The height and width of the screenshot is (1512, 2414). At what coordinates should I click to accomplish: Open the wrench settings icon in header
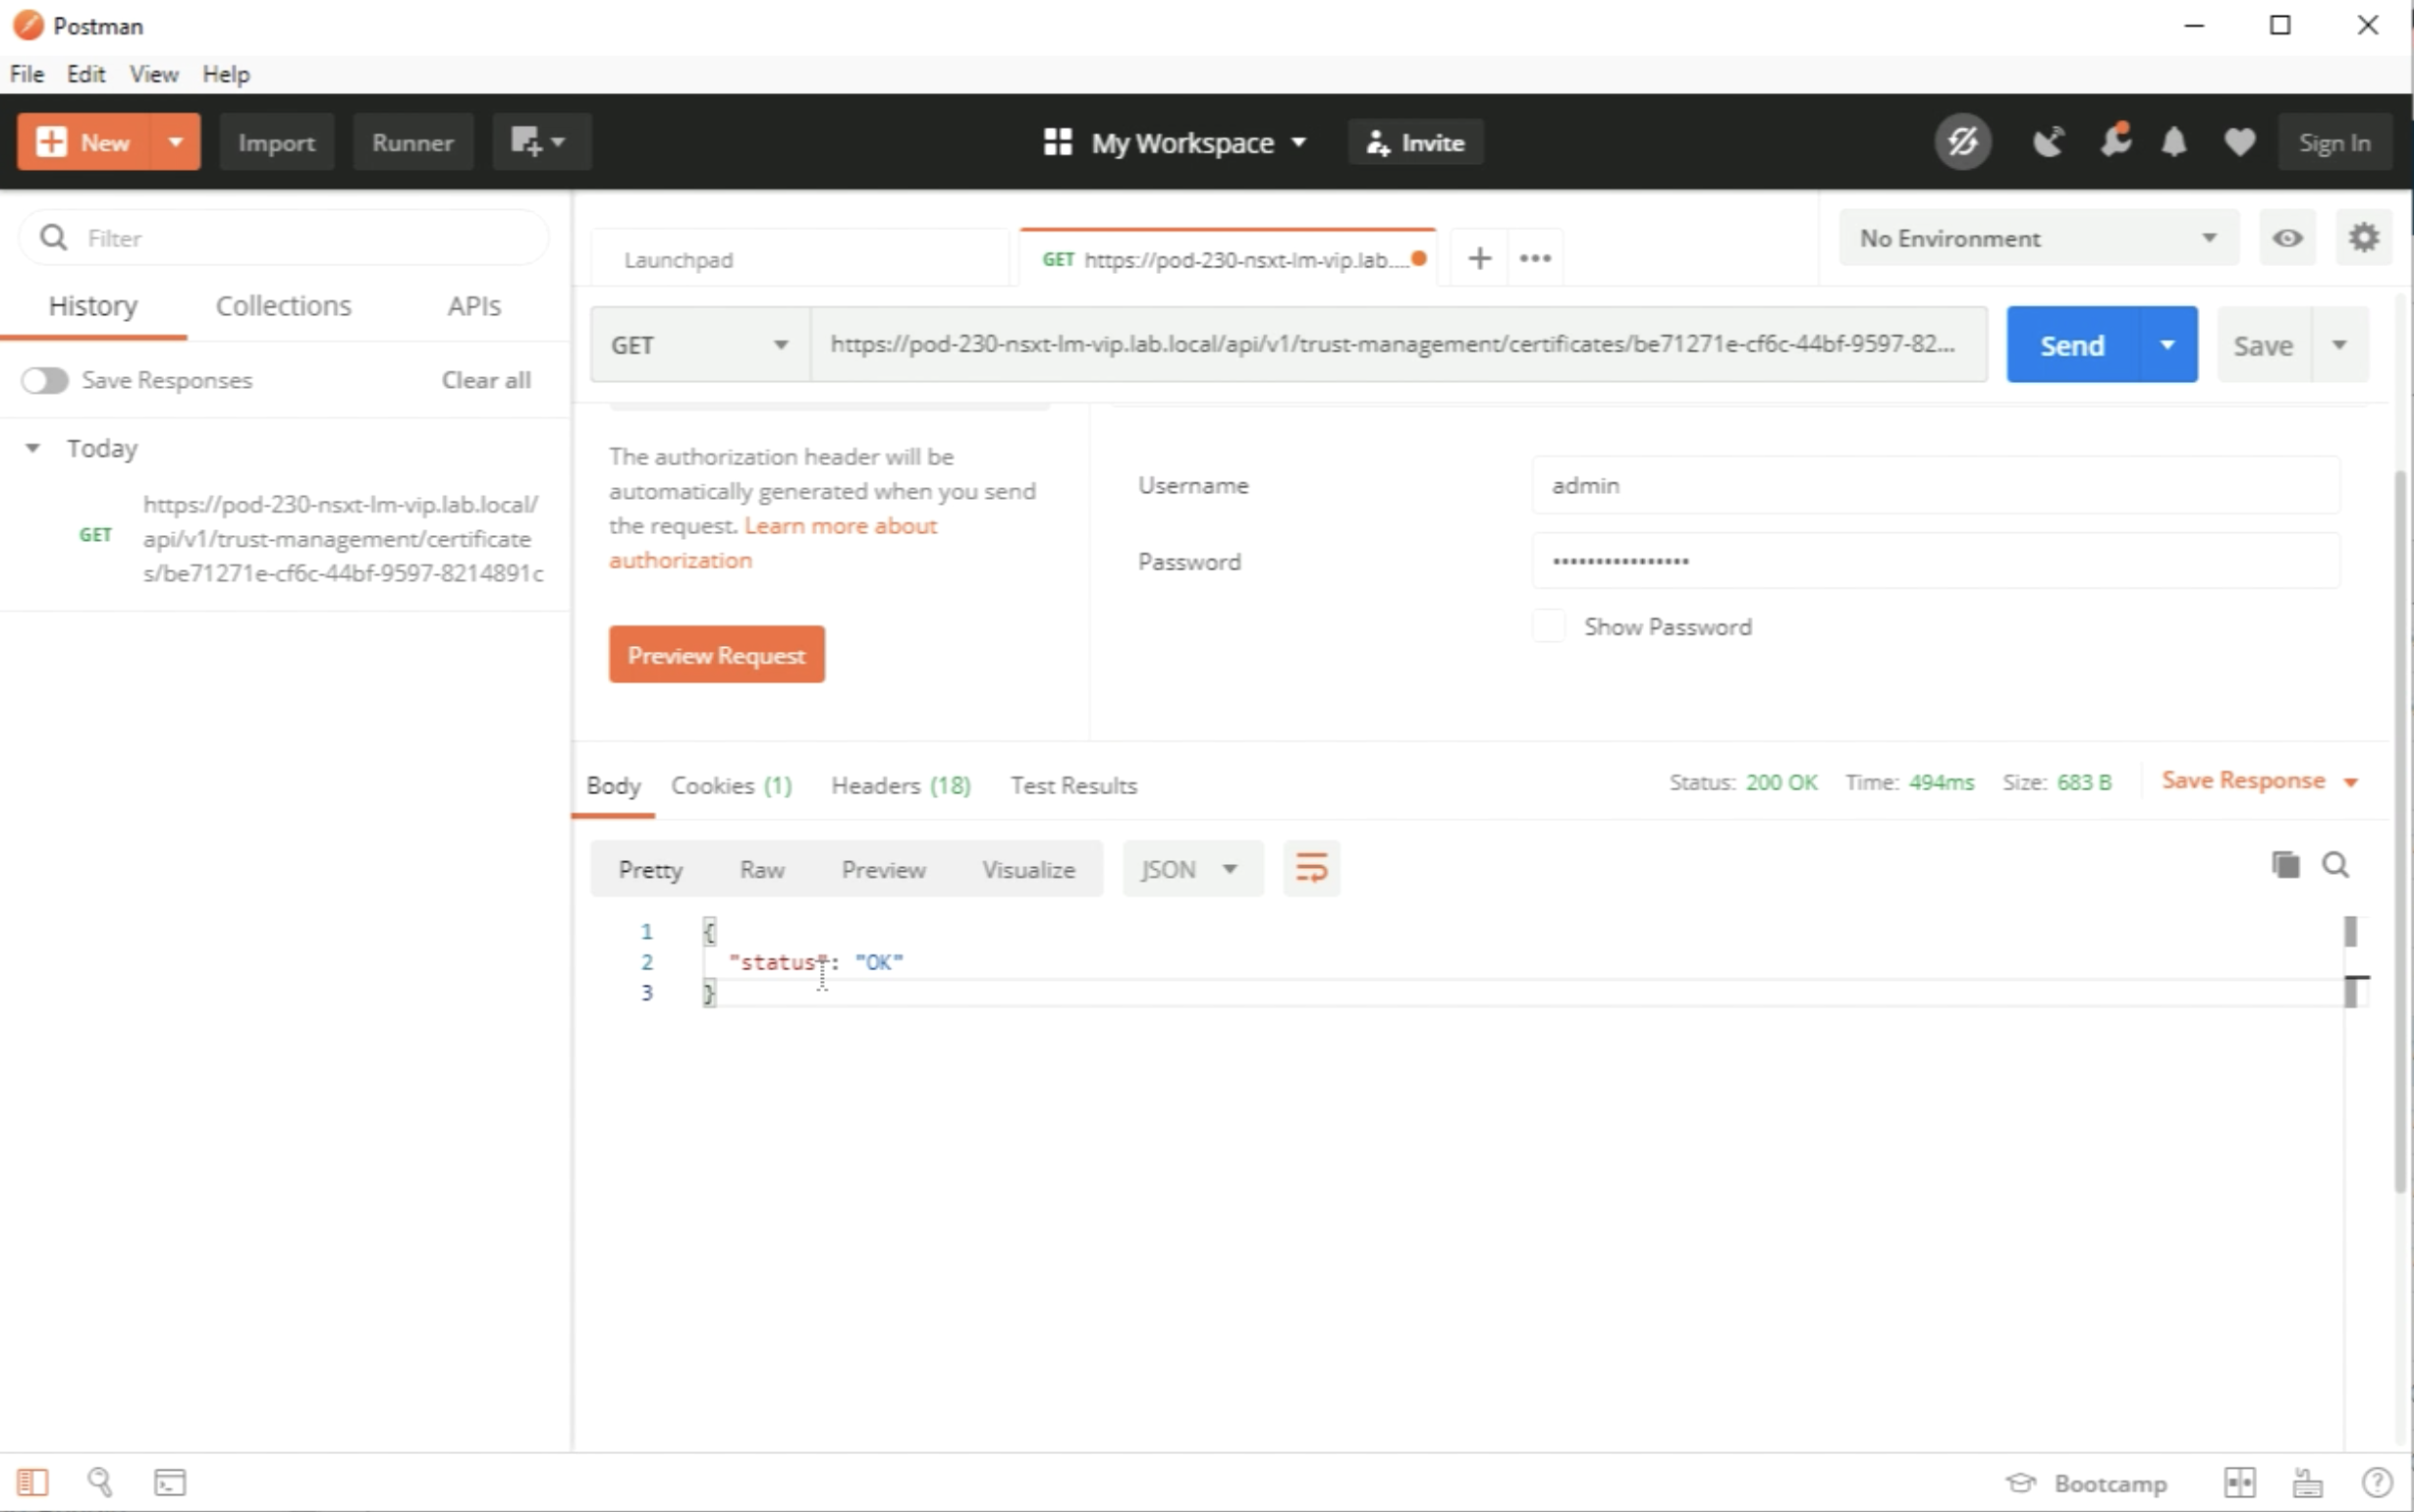coord(2114,142)
